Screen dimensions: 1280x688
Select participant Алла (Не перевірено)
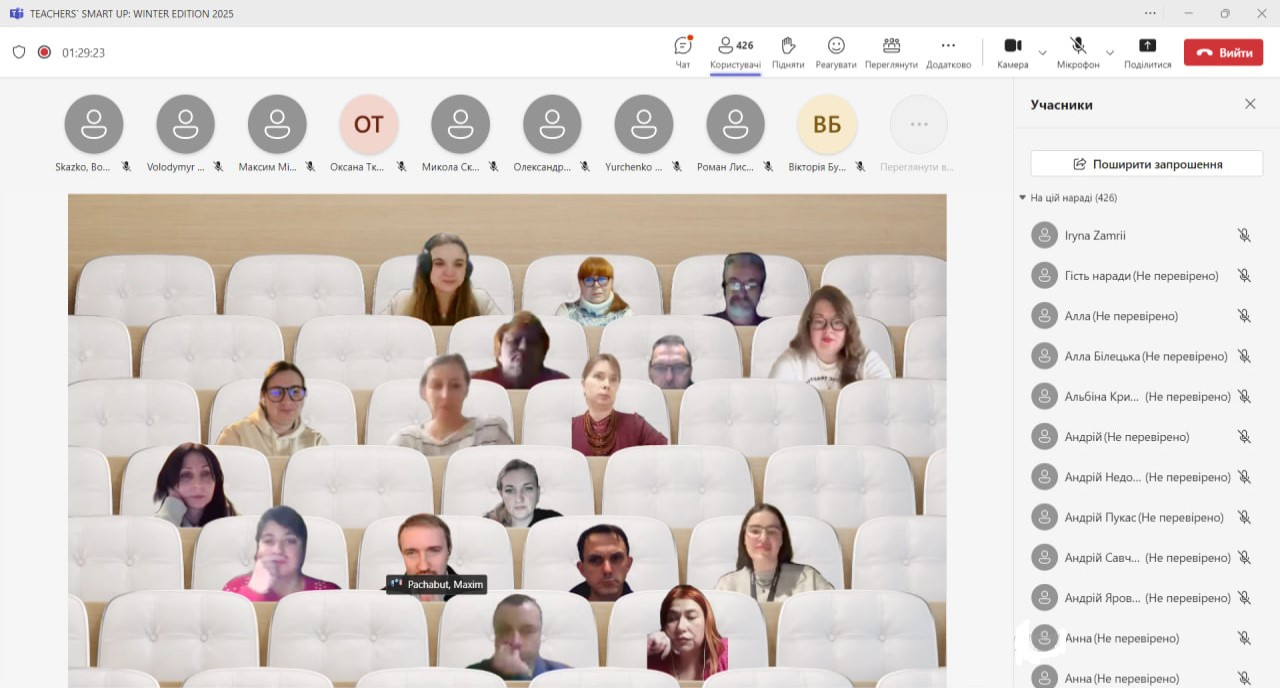pos(1141,316)
